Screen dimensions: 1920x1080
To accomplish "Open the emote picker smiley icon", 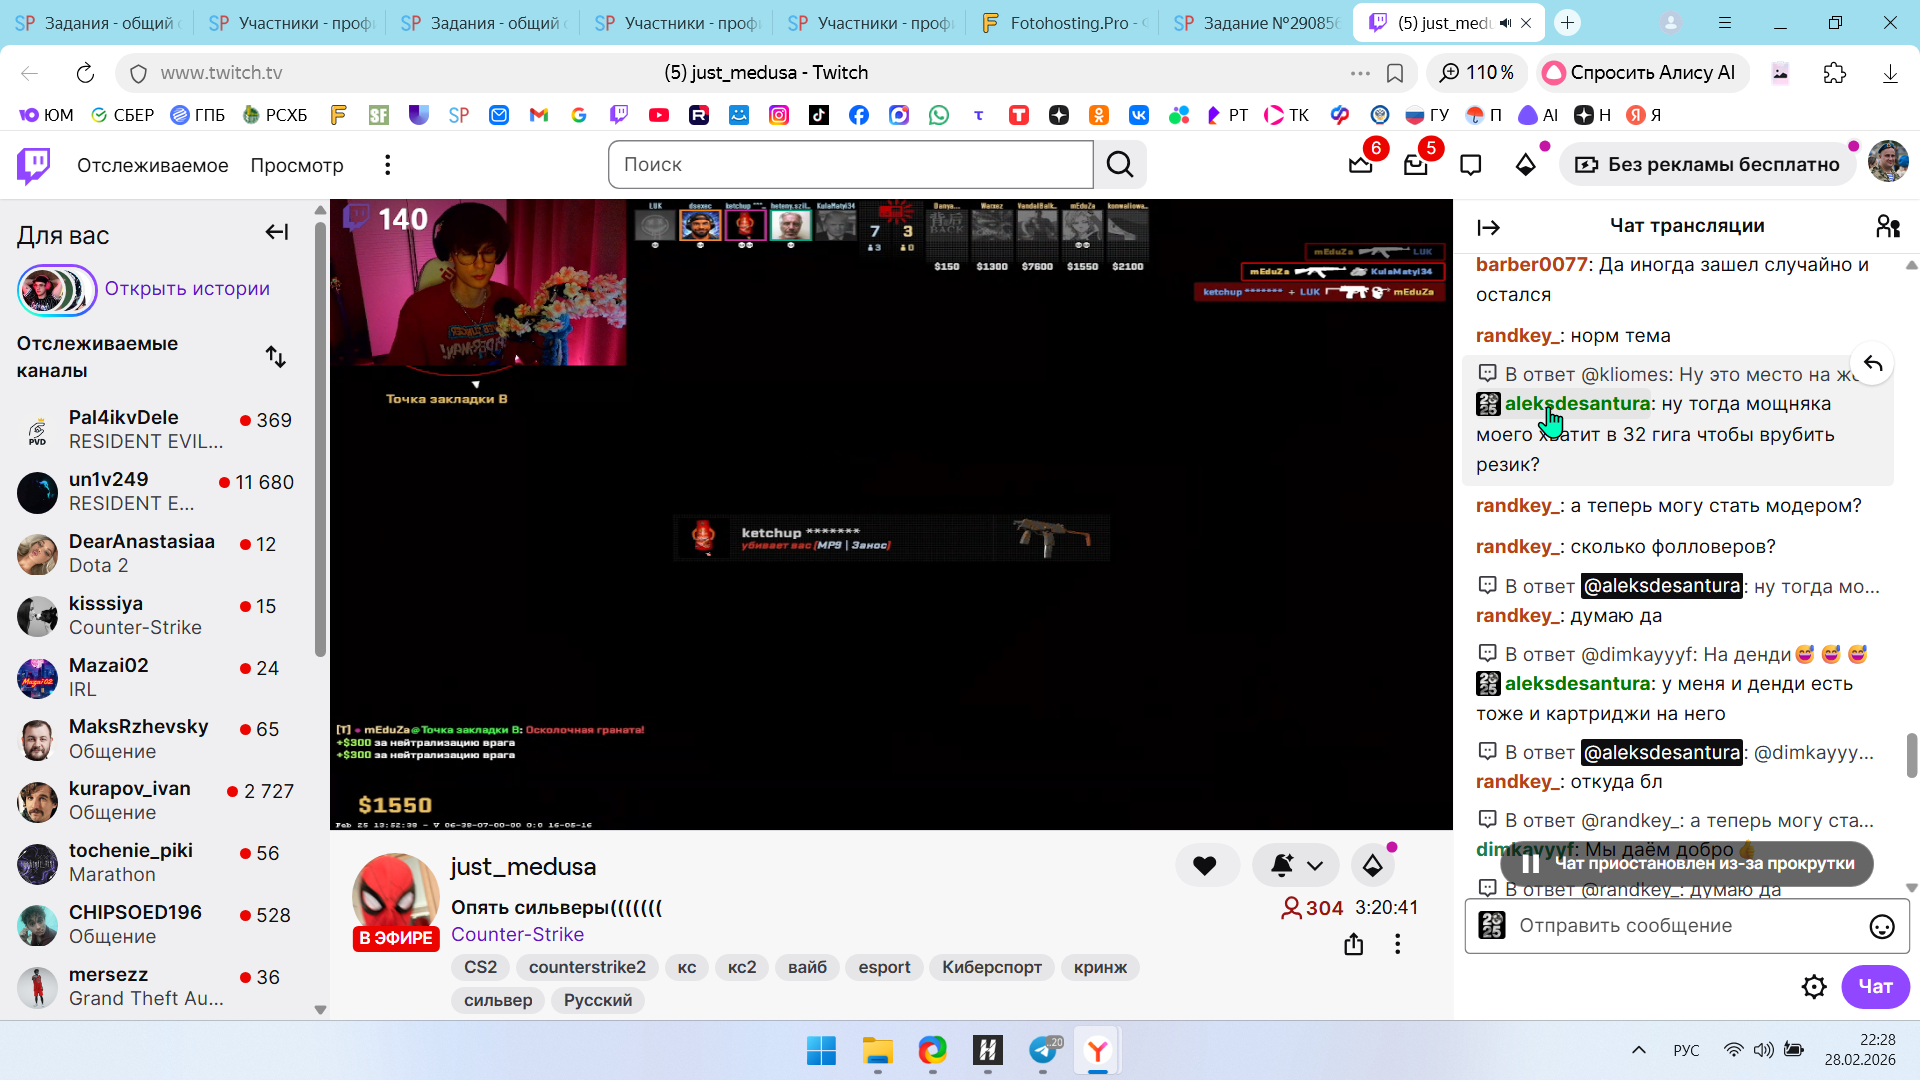I will (x=1881, y=927).
